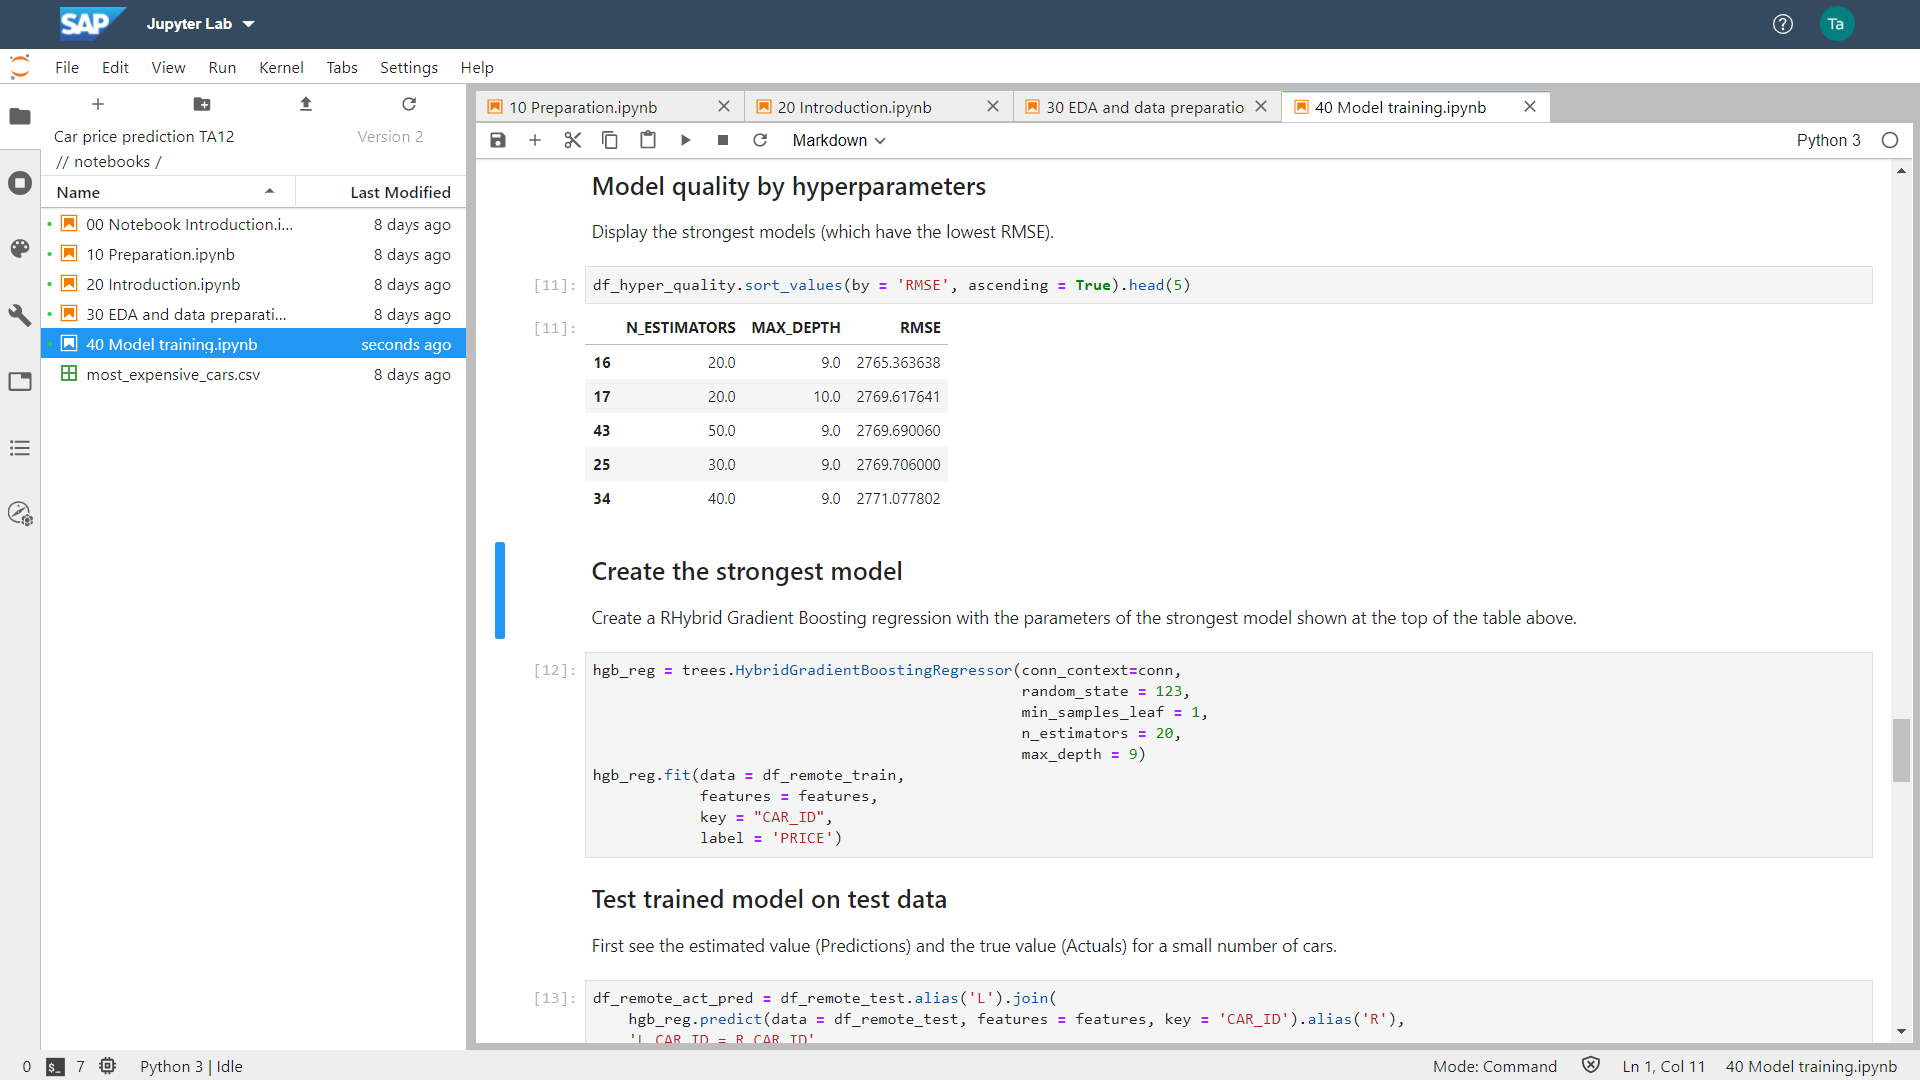Open the Kernel menu
Image resolution: width=1920 pixels, height=1080 pixels.
(x=281, y=67)
